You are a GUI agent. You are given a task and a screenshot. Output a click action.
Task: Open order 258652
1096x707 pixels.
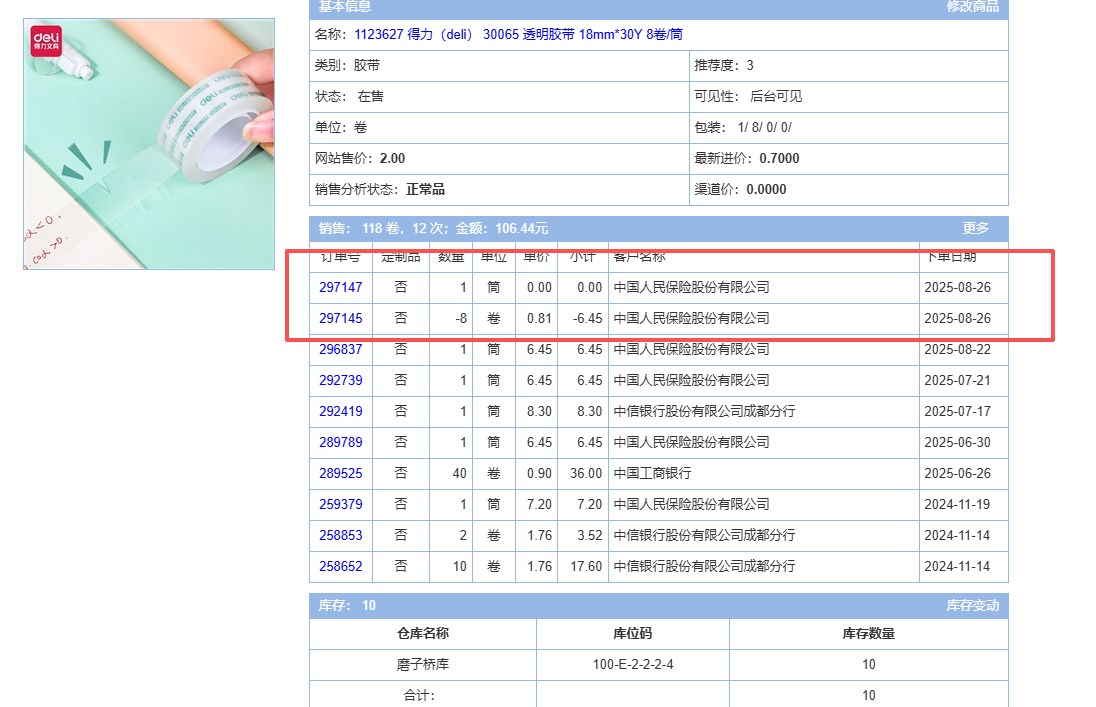pos(341,566)
